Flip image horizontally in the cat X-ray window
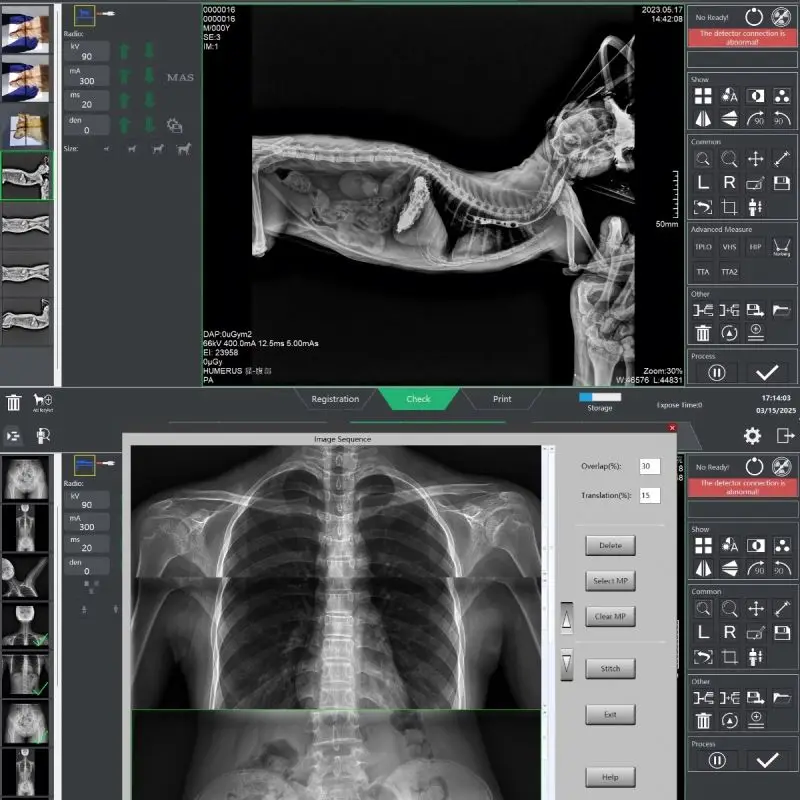The width and height of the screenshot is (800, 800). (x=703, y=119)
